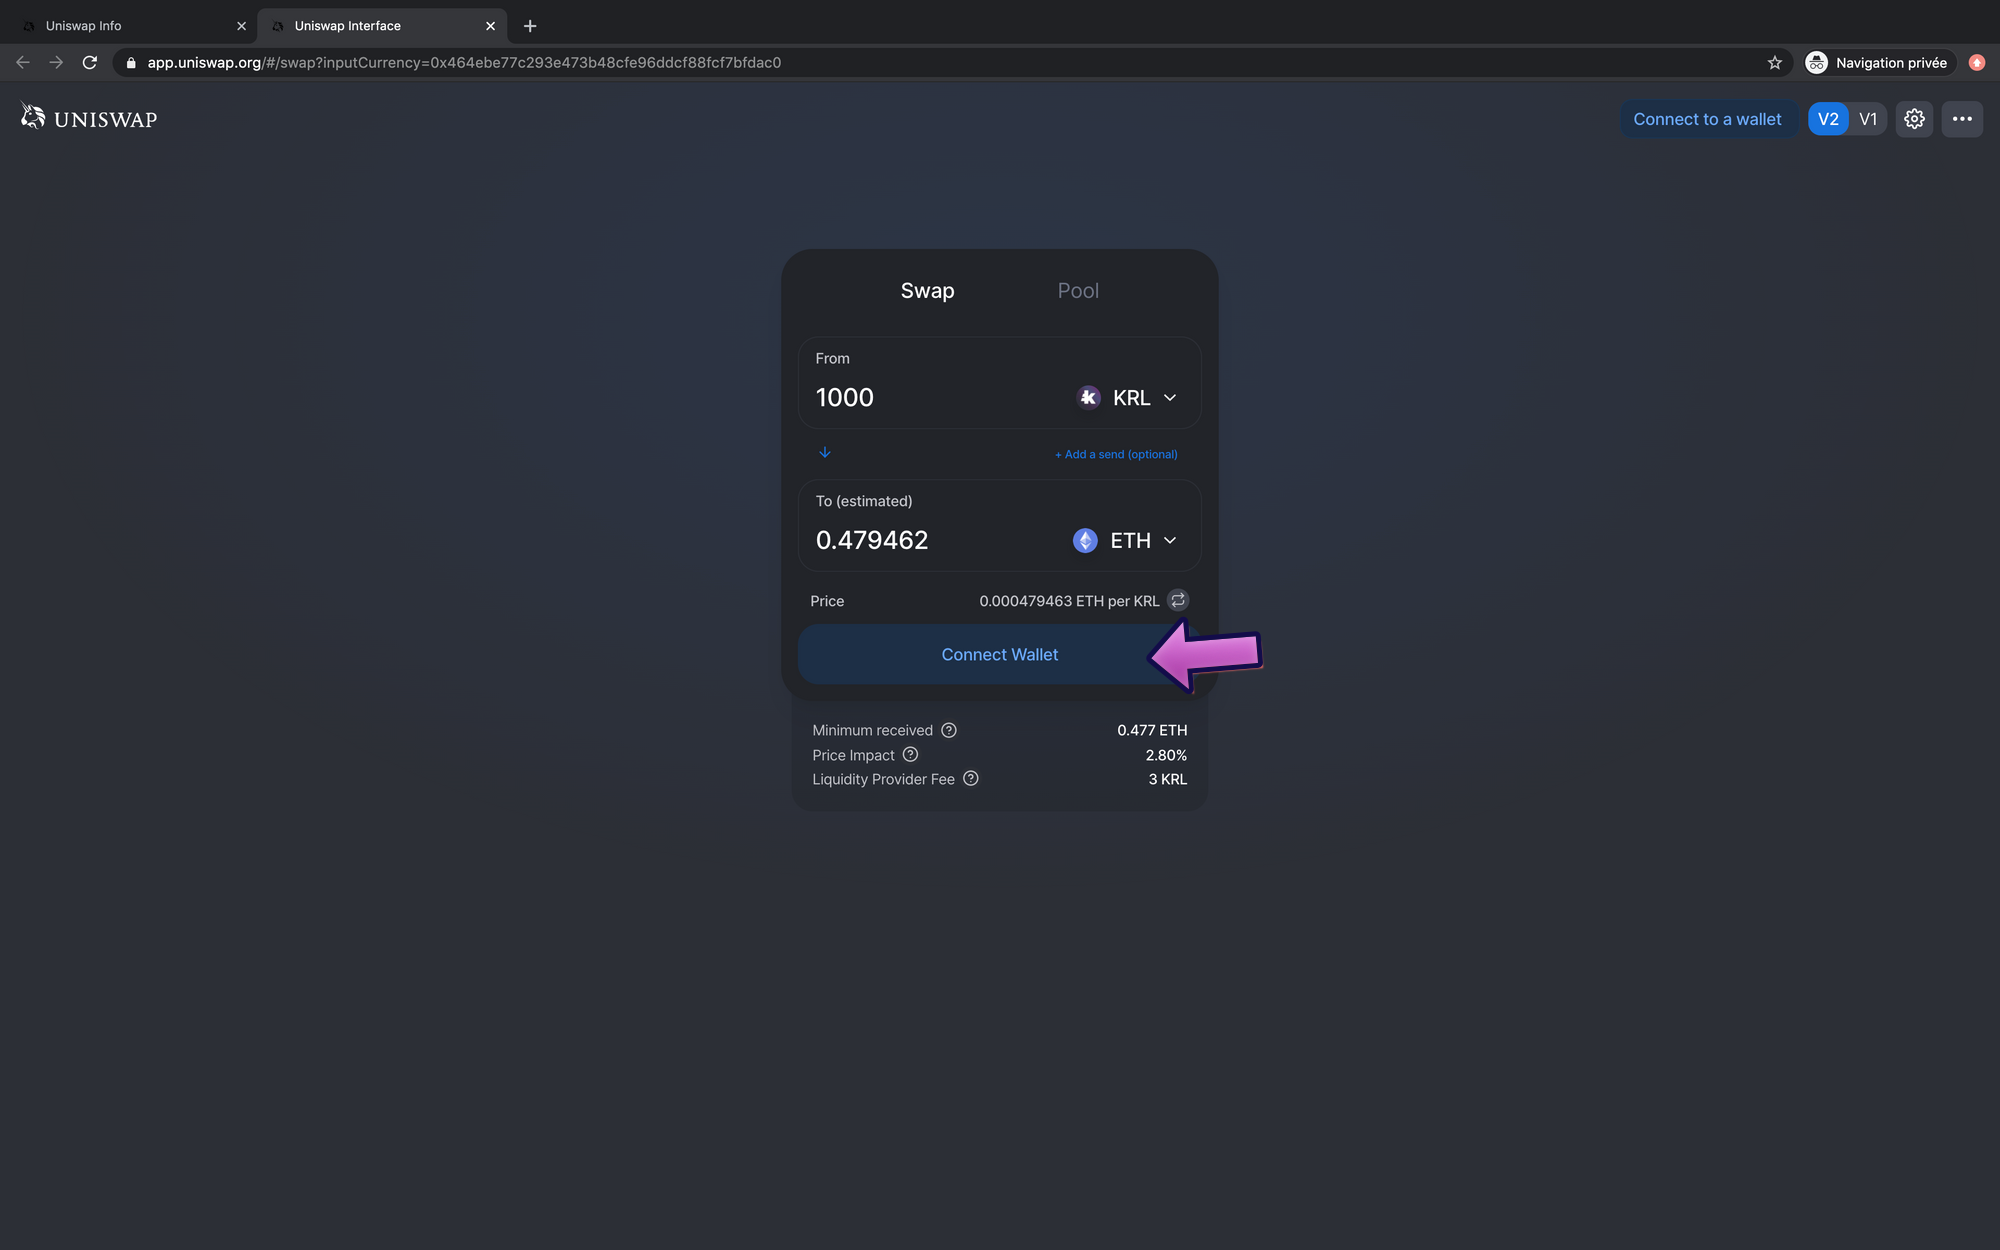
Task: Close the Uniswap Interface tab
Action: (x=490, y=26)
